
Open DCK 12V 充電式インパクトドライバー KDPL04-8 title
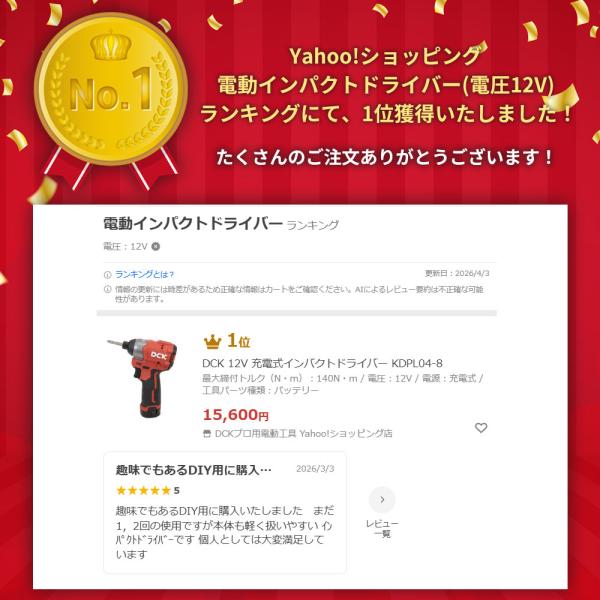(322, 363)
